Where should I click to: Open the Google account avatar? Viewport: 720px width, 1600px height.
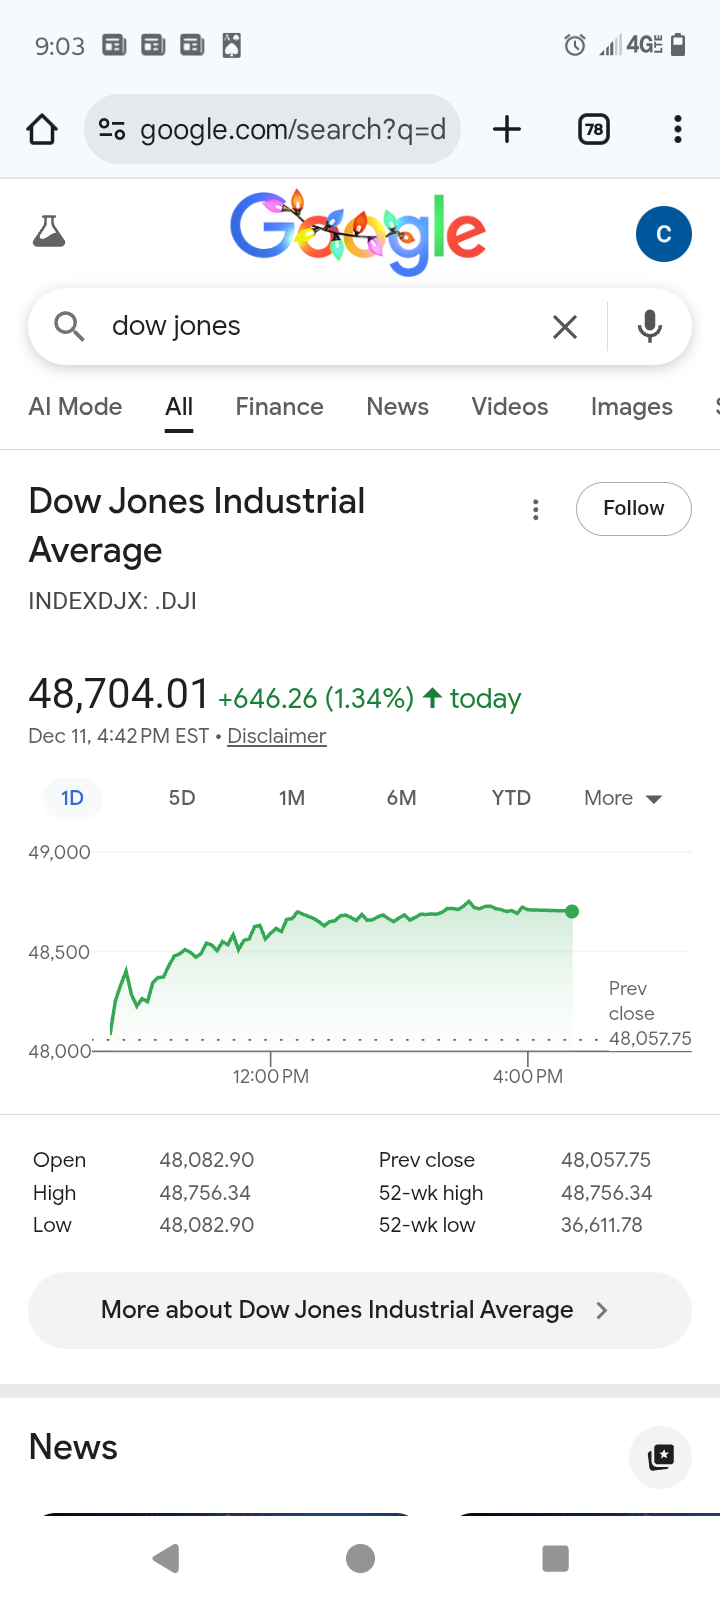[x=663, y=234]
